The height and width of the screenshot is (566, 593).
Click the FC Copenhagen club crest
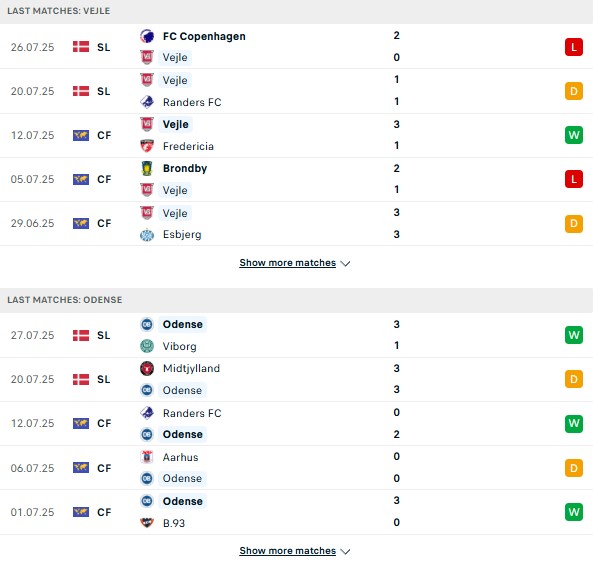(x=147, y=36)
